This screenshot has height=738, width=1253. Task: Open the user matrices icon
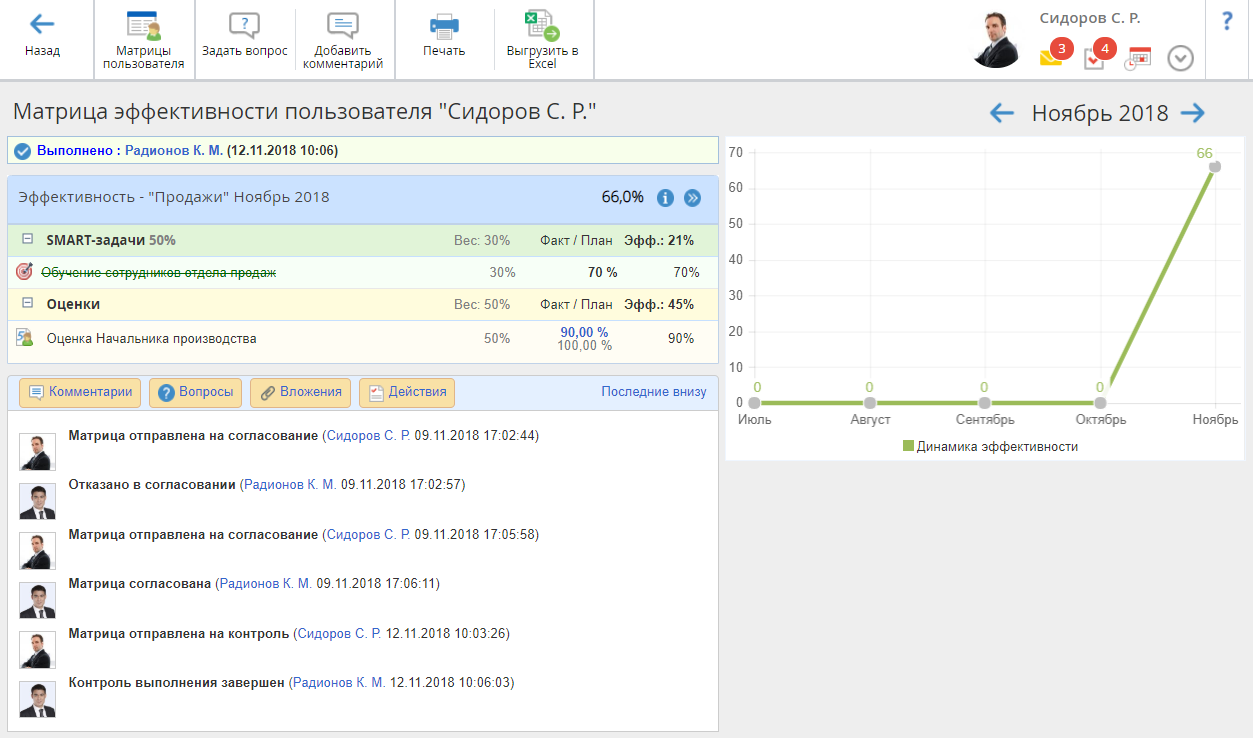pyautogui.click(x=143, y=27)
